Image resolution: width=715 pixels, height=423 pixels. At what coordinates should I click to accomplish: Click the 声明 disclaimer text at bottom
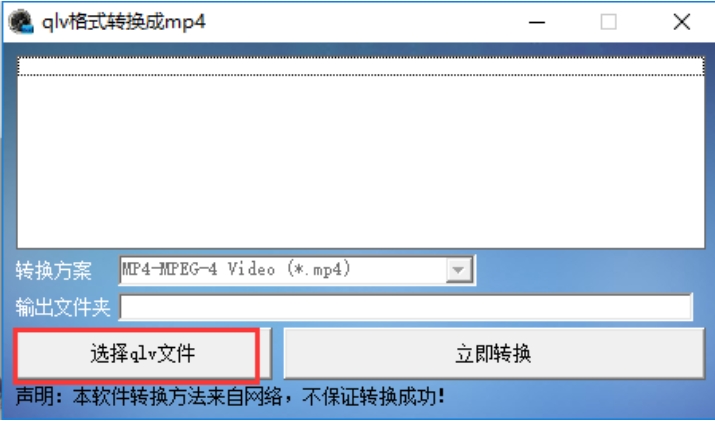tap(230, 396)
